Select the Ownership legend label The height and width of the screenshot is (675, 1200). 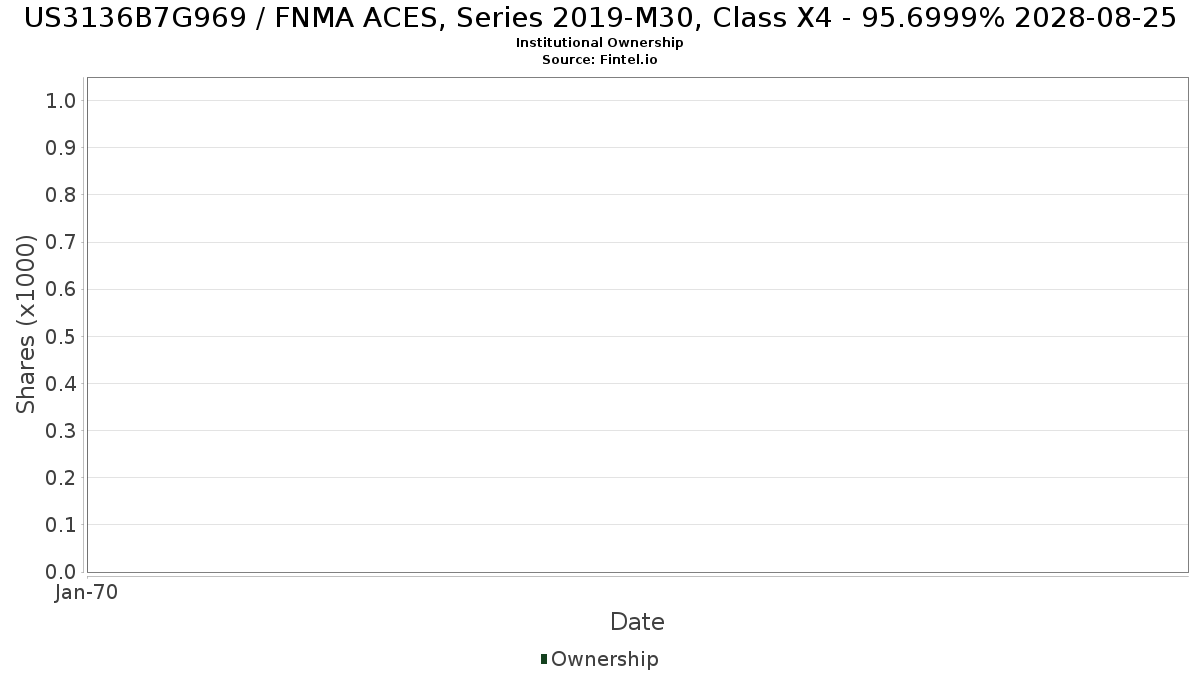point(605,659)
